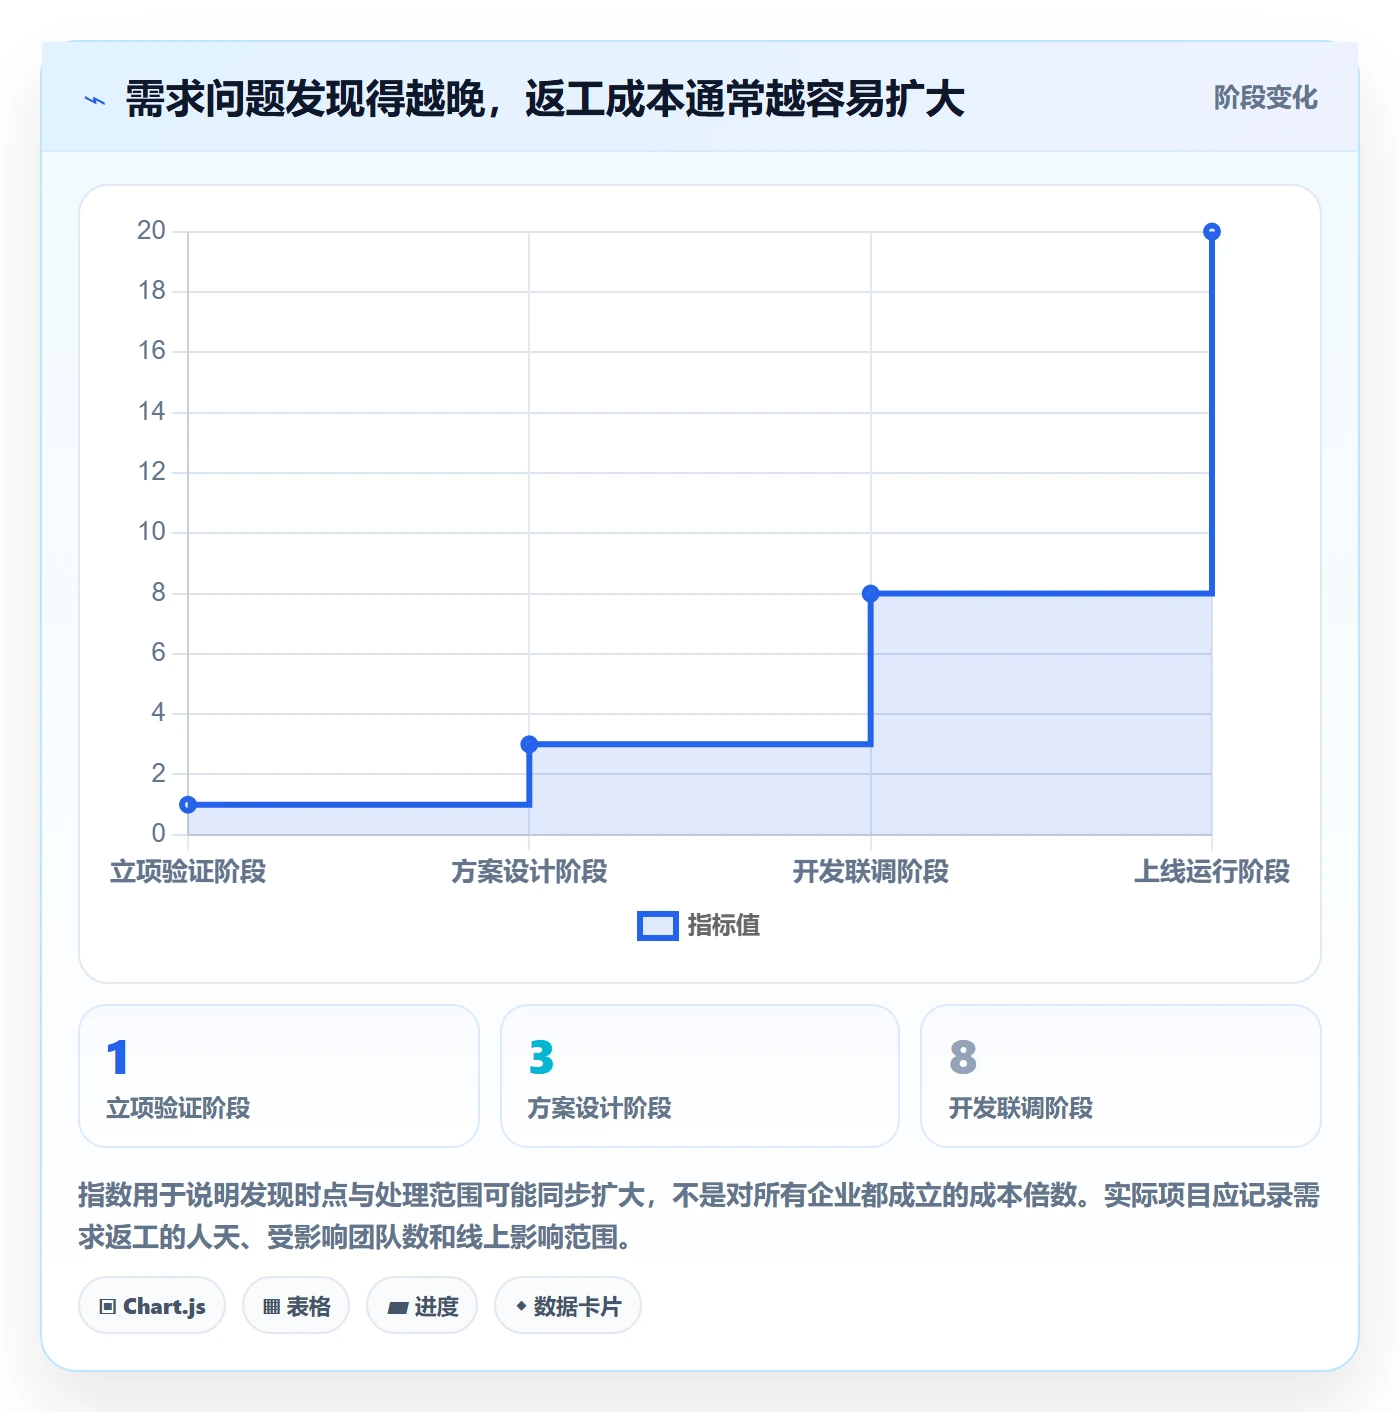Screen dimensions: 1400x1412
Task: Select the top data point at 上线运行阶段
Action: coord(1212,232)
